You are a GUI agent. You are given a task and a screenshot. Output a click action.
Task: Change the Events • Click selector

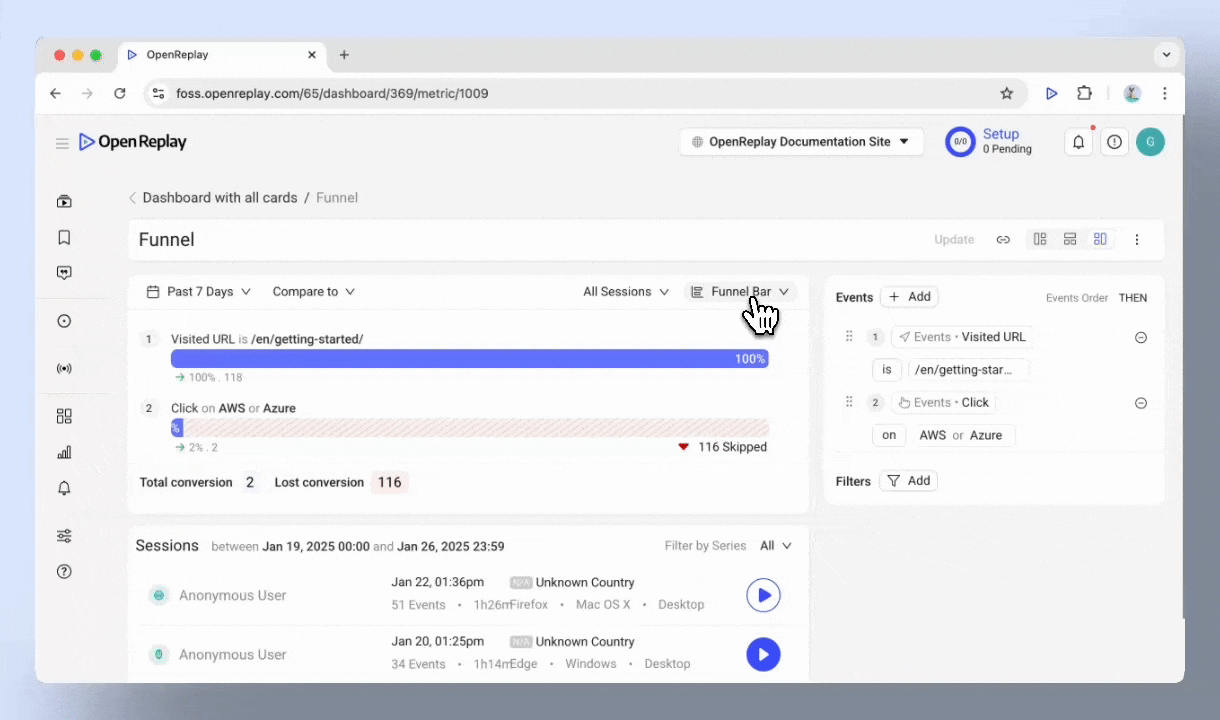943,403
